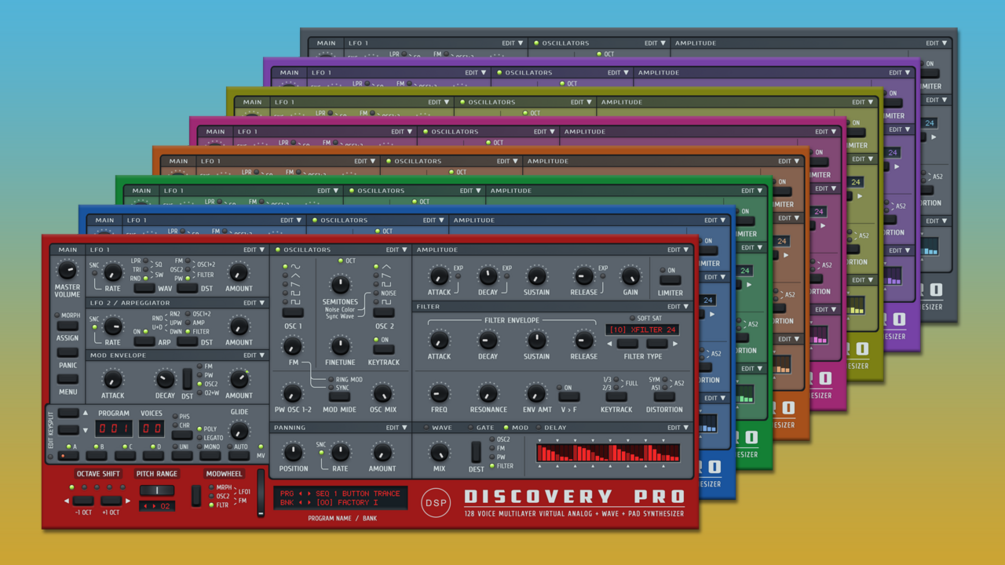Screen dimensions: 1005x565
Task: Click the ARP button in LFO 2
Action: pyautogui.click(x=144, y=342)
